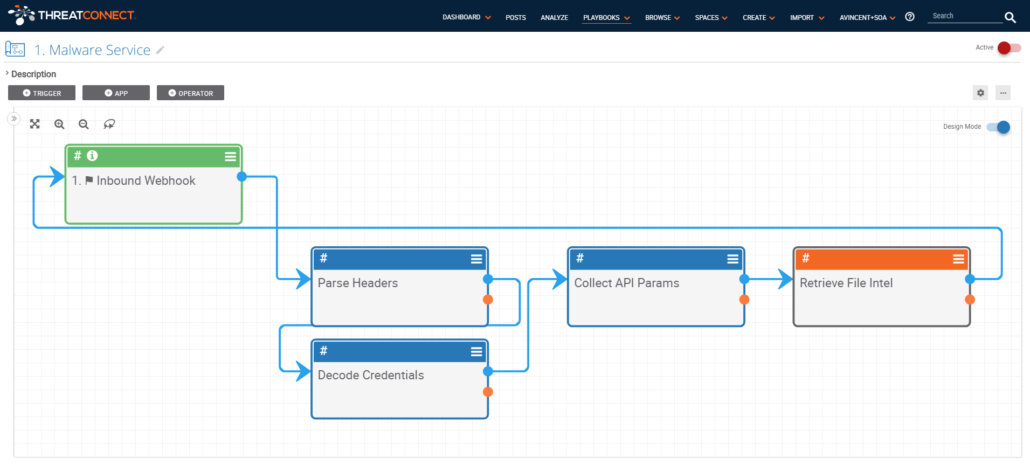The image size is (1030, 465).
Task: Click info icon on Inbound Webhook
Action: pos(93,156)
